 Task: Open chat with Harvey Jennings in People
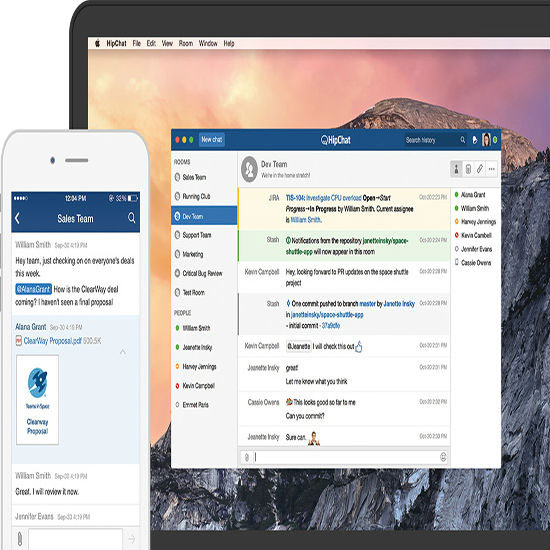(x=204, y=367)
